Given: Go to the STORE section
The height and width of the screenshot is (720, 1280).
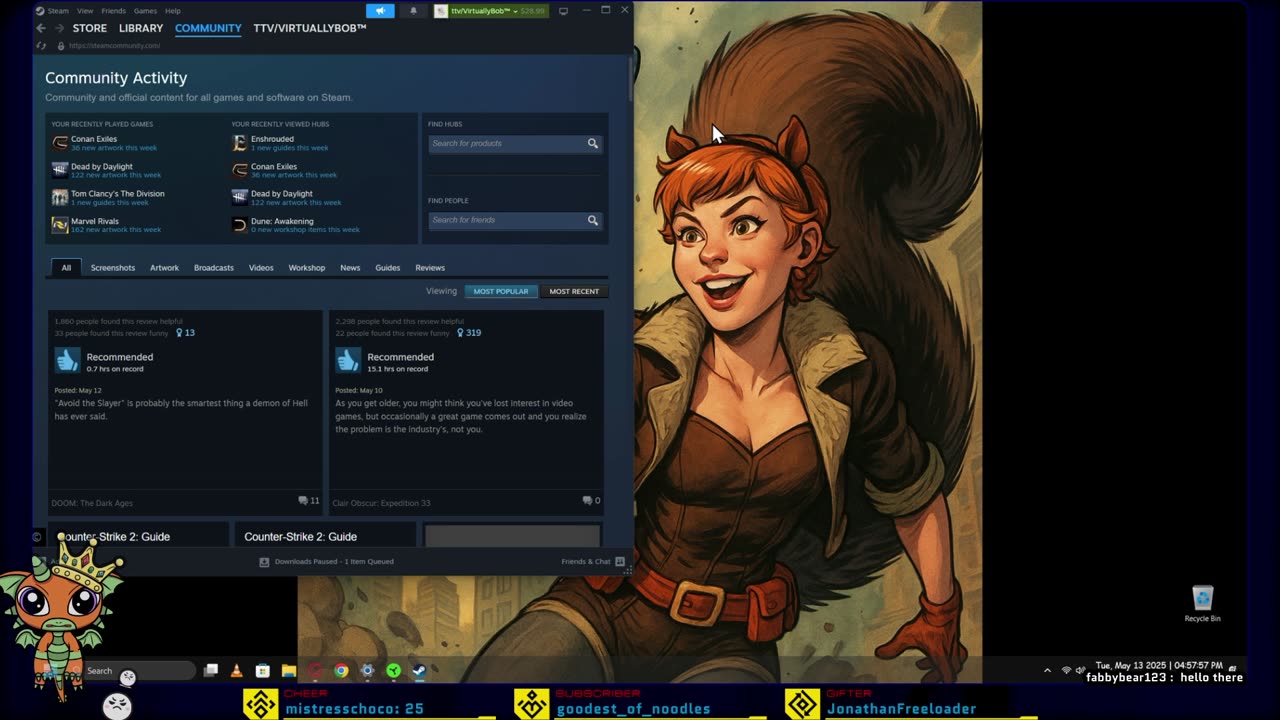Looking at the screenshot, I should point(90,28).
